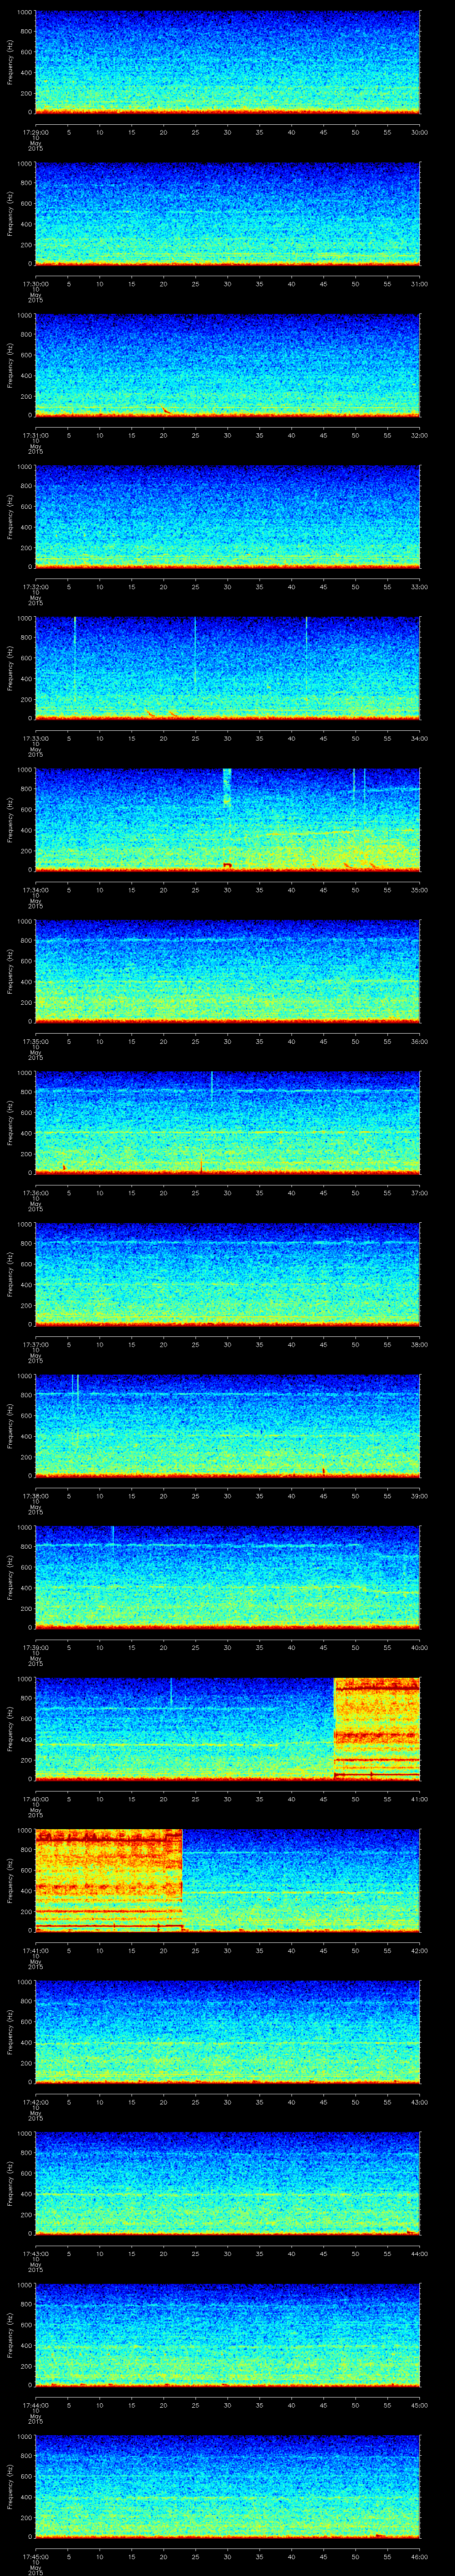
Task: Open the 17:44:00 spectrogram panel
Action: (x=227, y=2334)
